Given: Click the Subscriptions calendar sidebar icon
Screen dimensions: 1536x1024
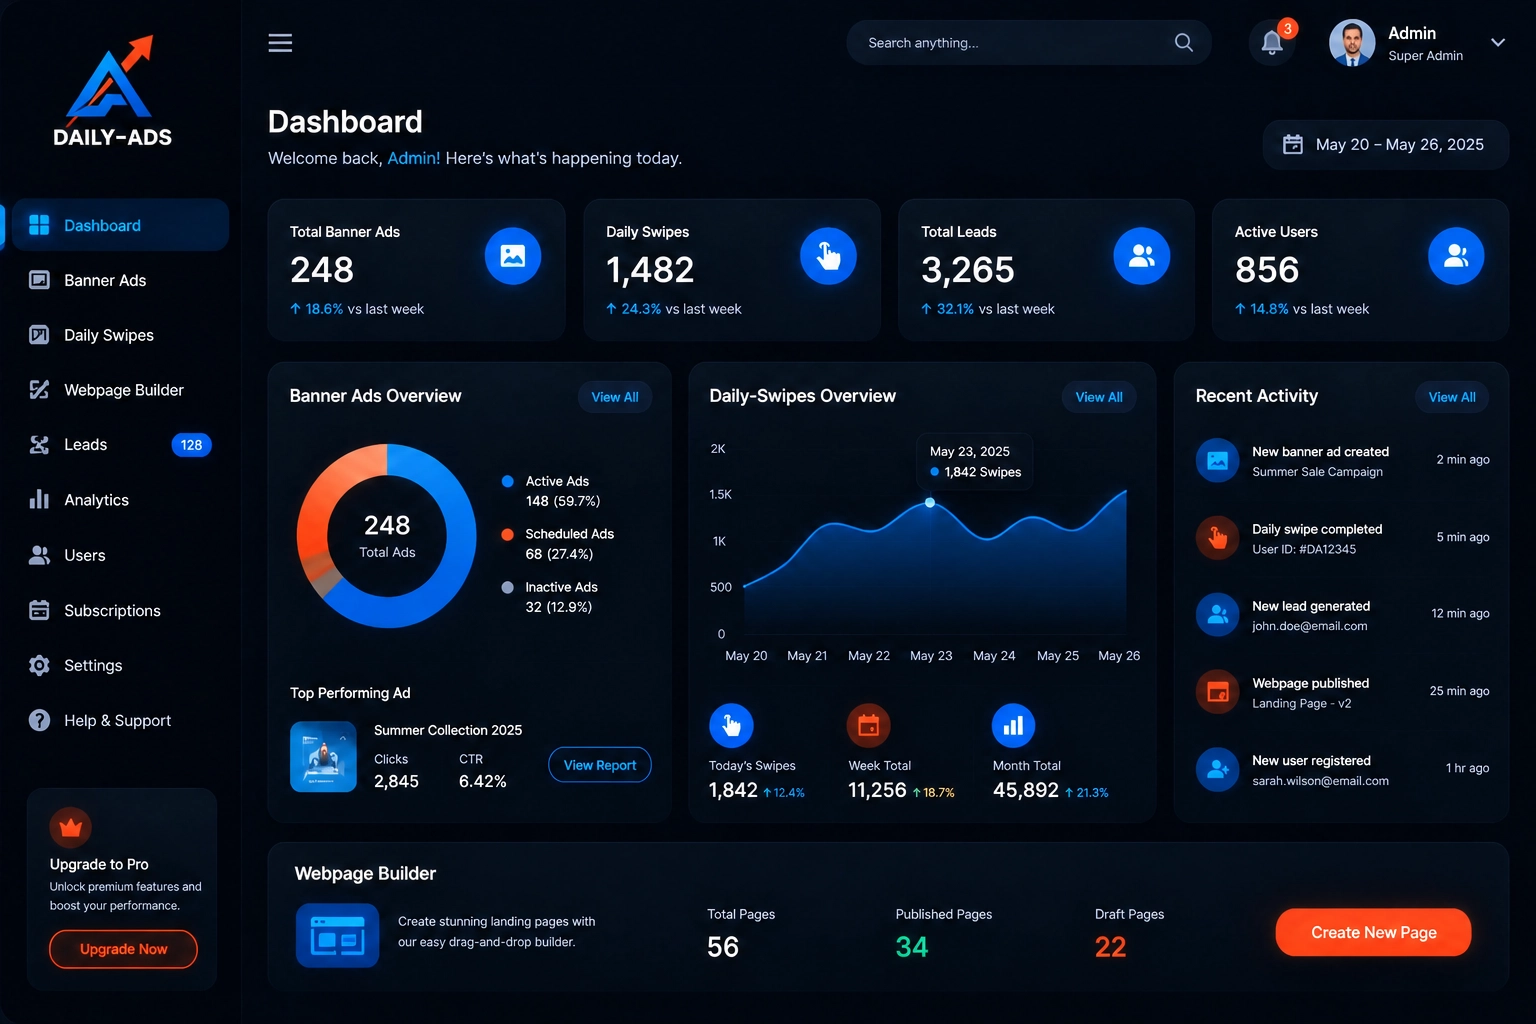Looking at the screenshot, I should pos(39,610).
